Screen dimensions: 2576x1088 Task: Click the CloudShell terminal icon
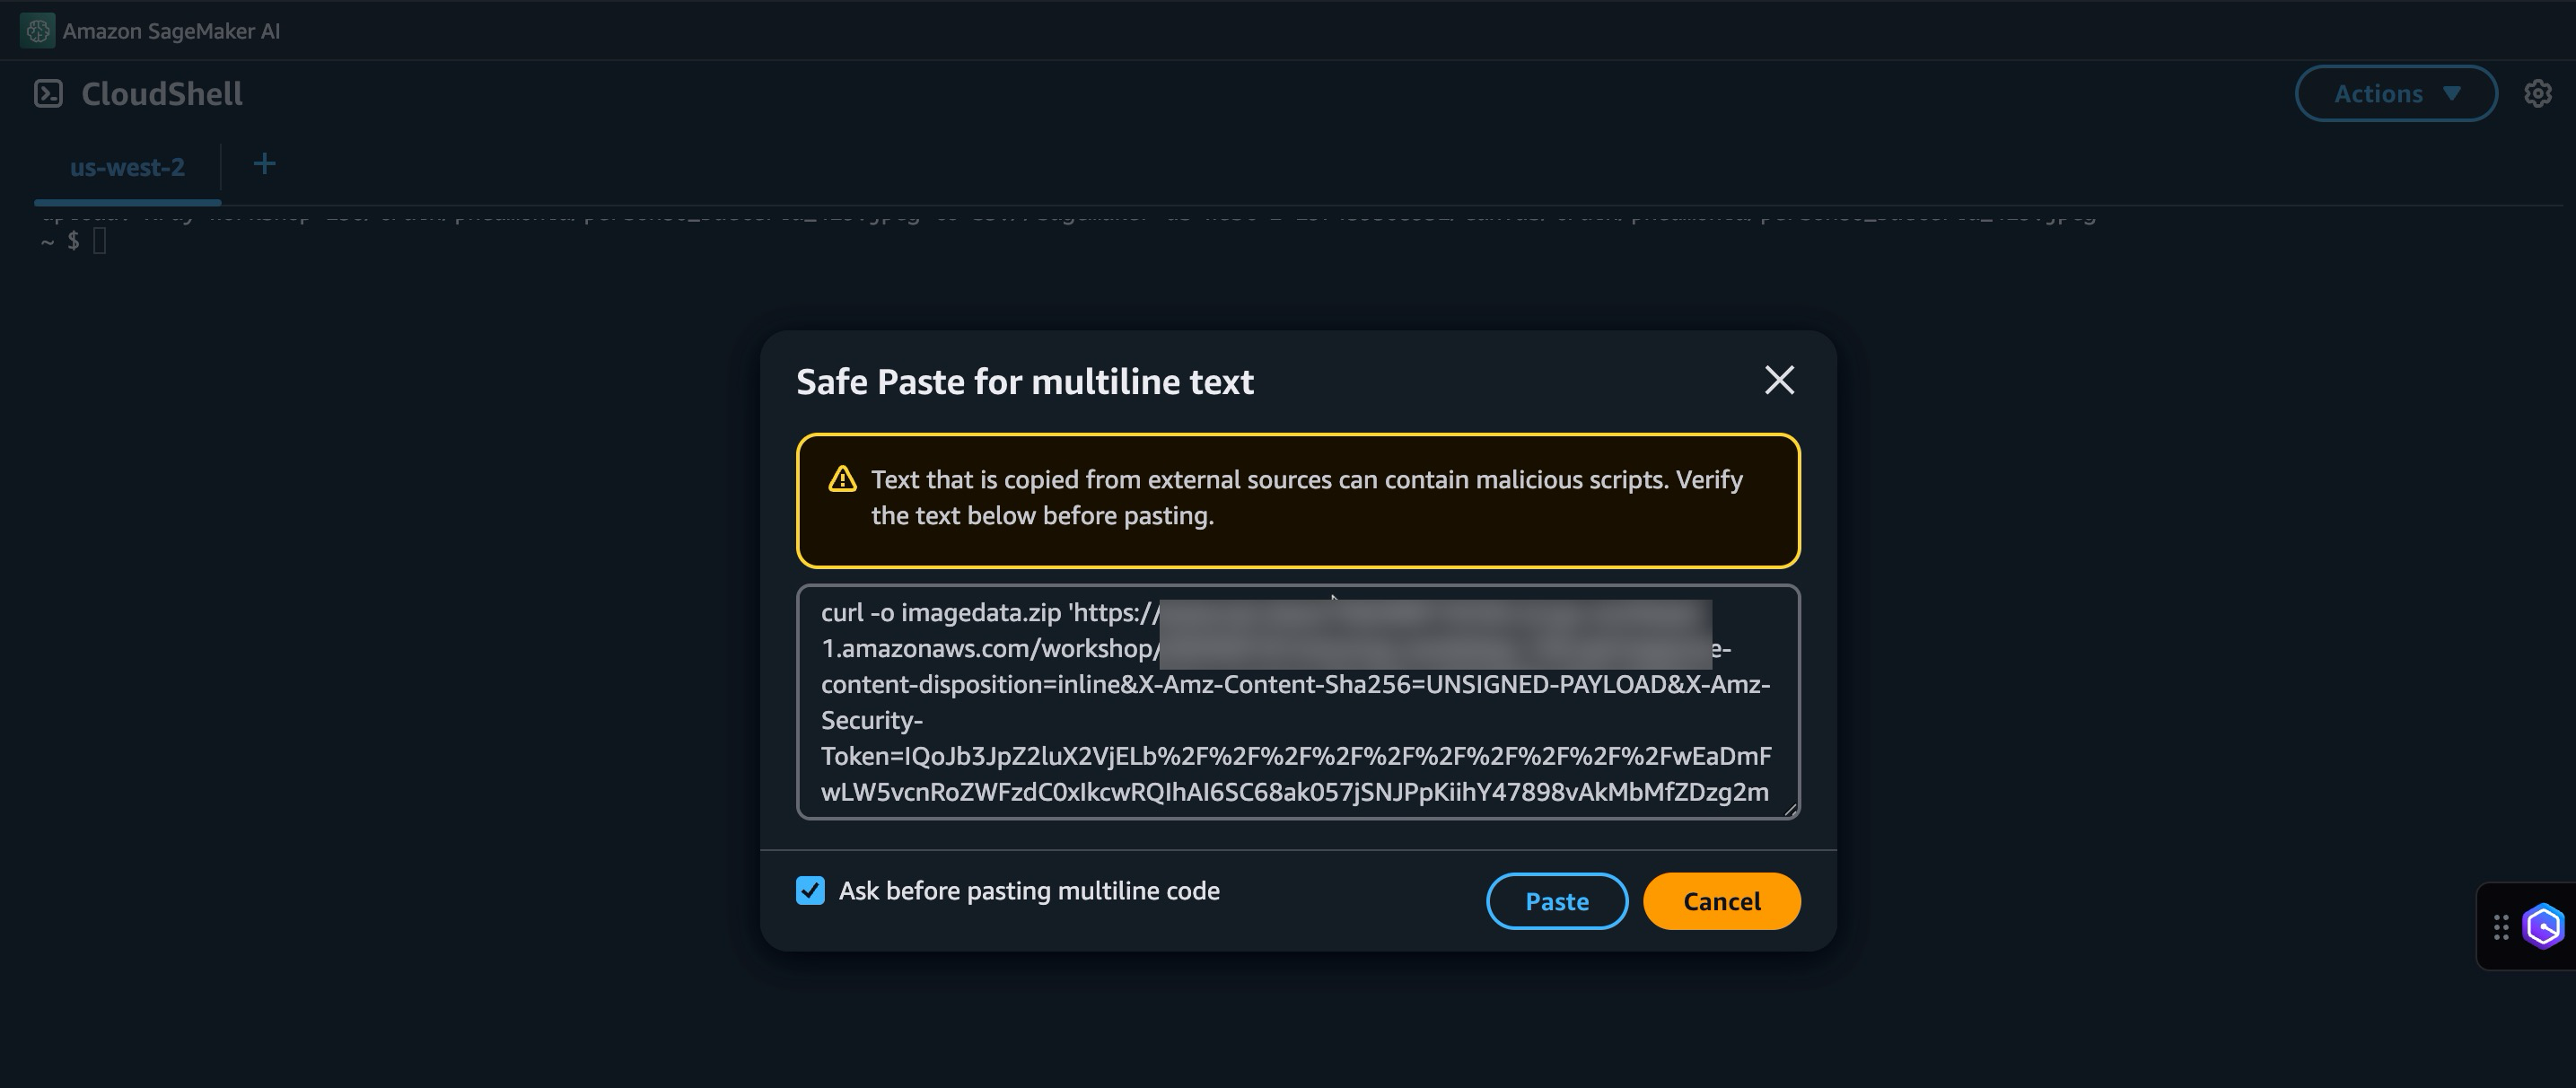[x=48, y=94]
